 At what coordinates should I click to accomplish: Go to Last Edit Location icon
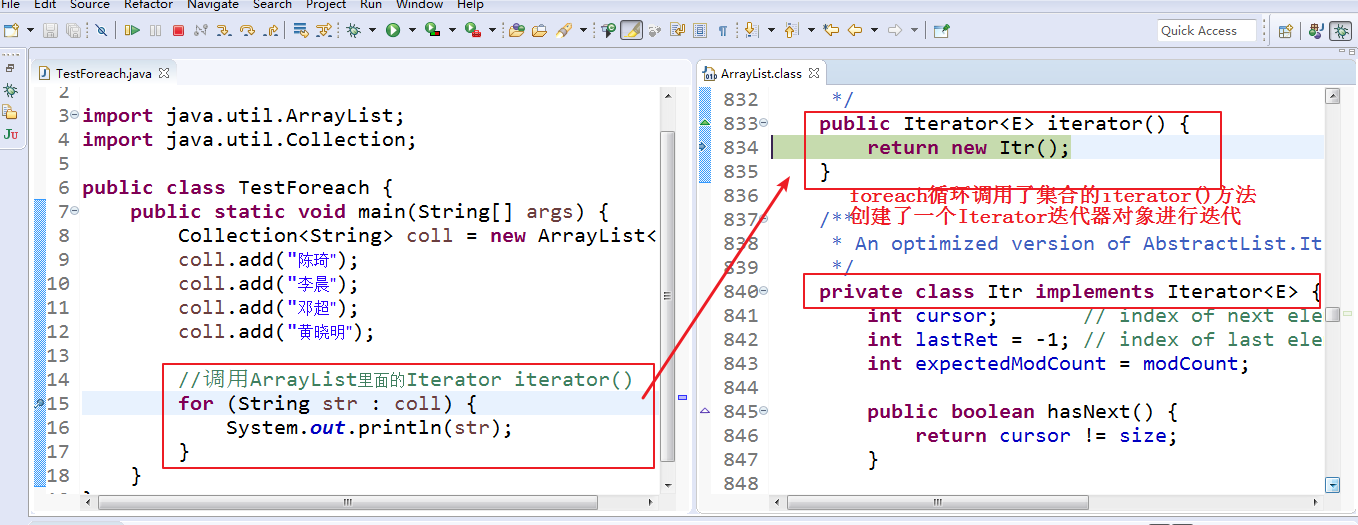point(831,31)
